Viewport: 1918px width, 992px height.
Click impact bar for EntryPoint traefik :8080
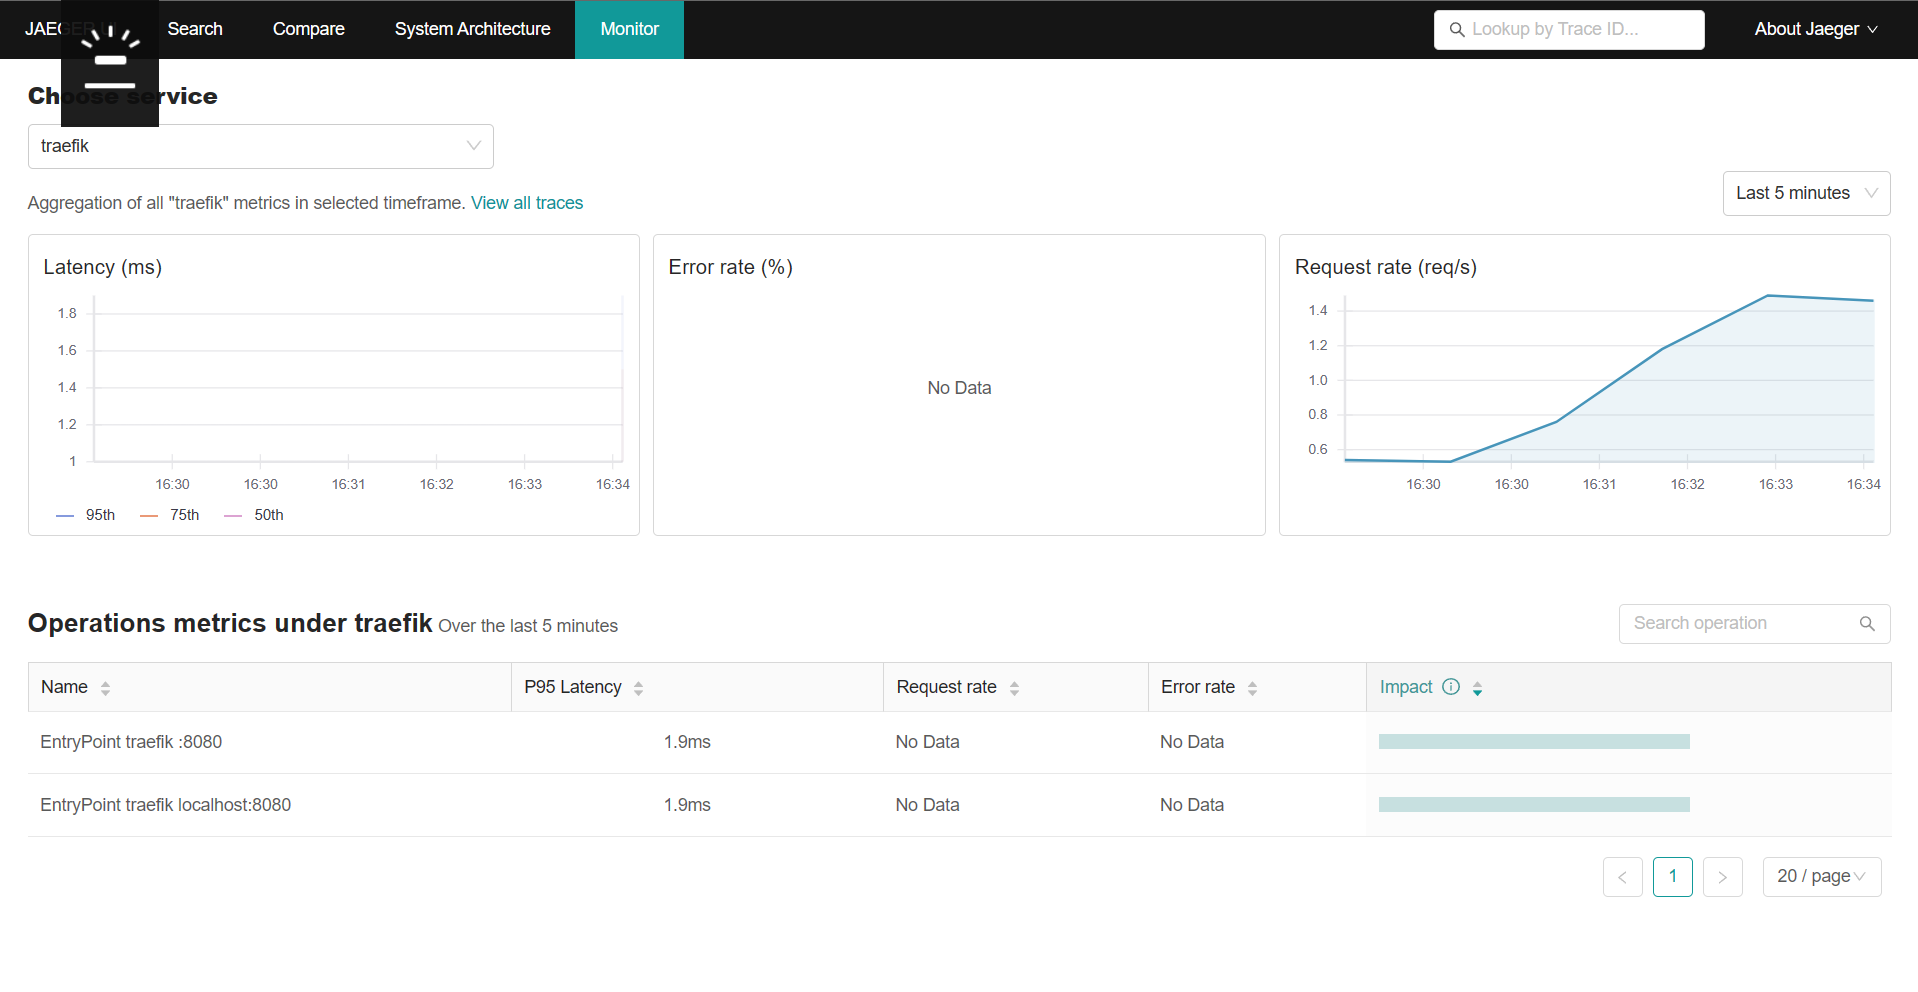coord(1534,742)
